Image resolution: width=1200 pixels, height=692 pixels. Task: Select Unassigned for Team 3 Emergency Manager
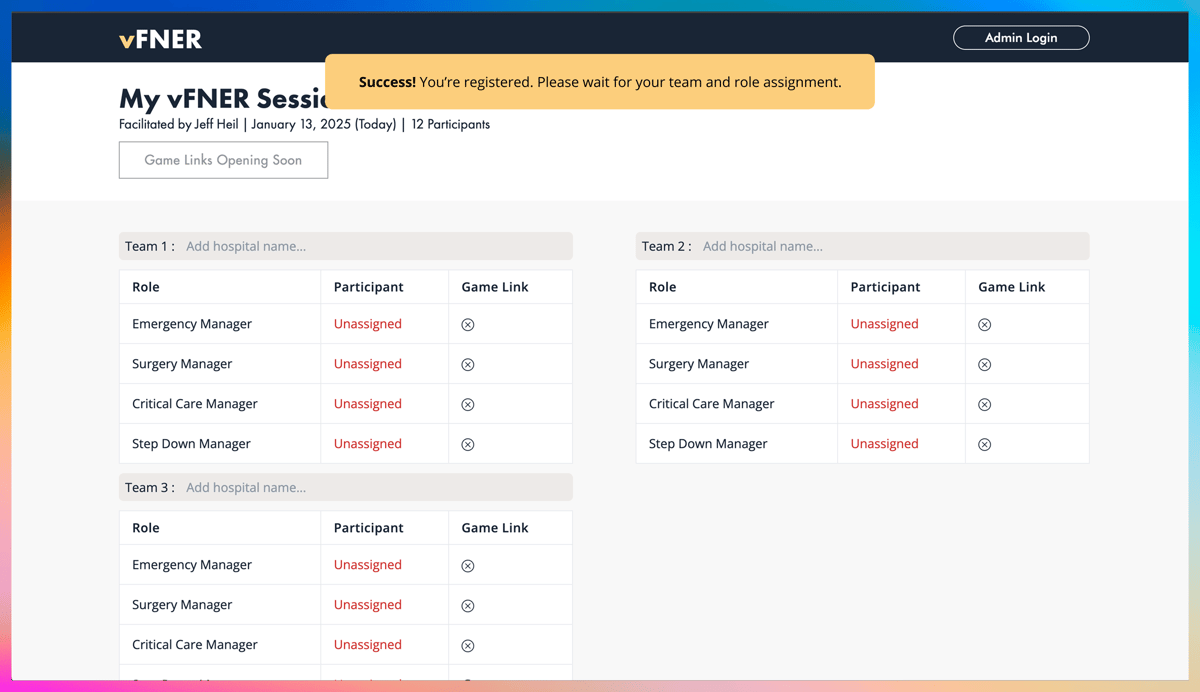point(368,565)
